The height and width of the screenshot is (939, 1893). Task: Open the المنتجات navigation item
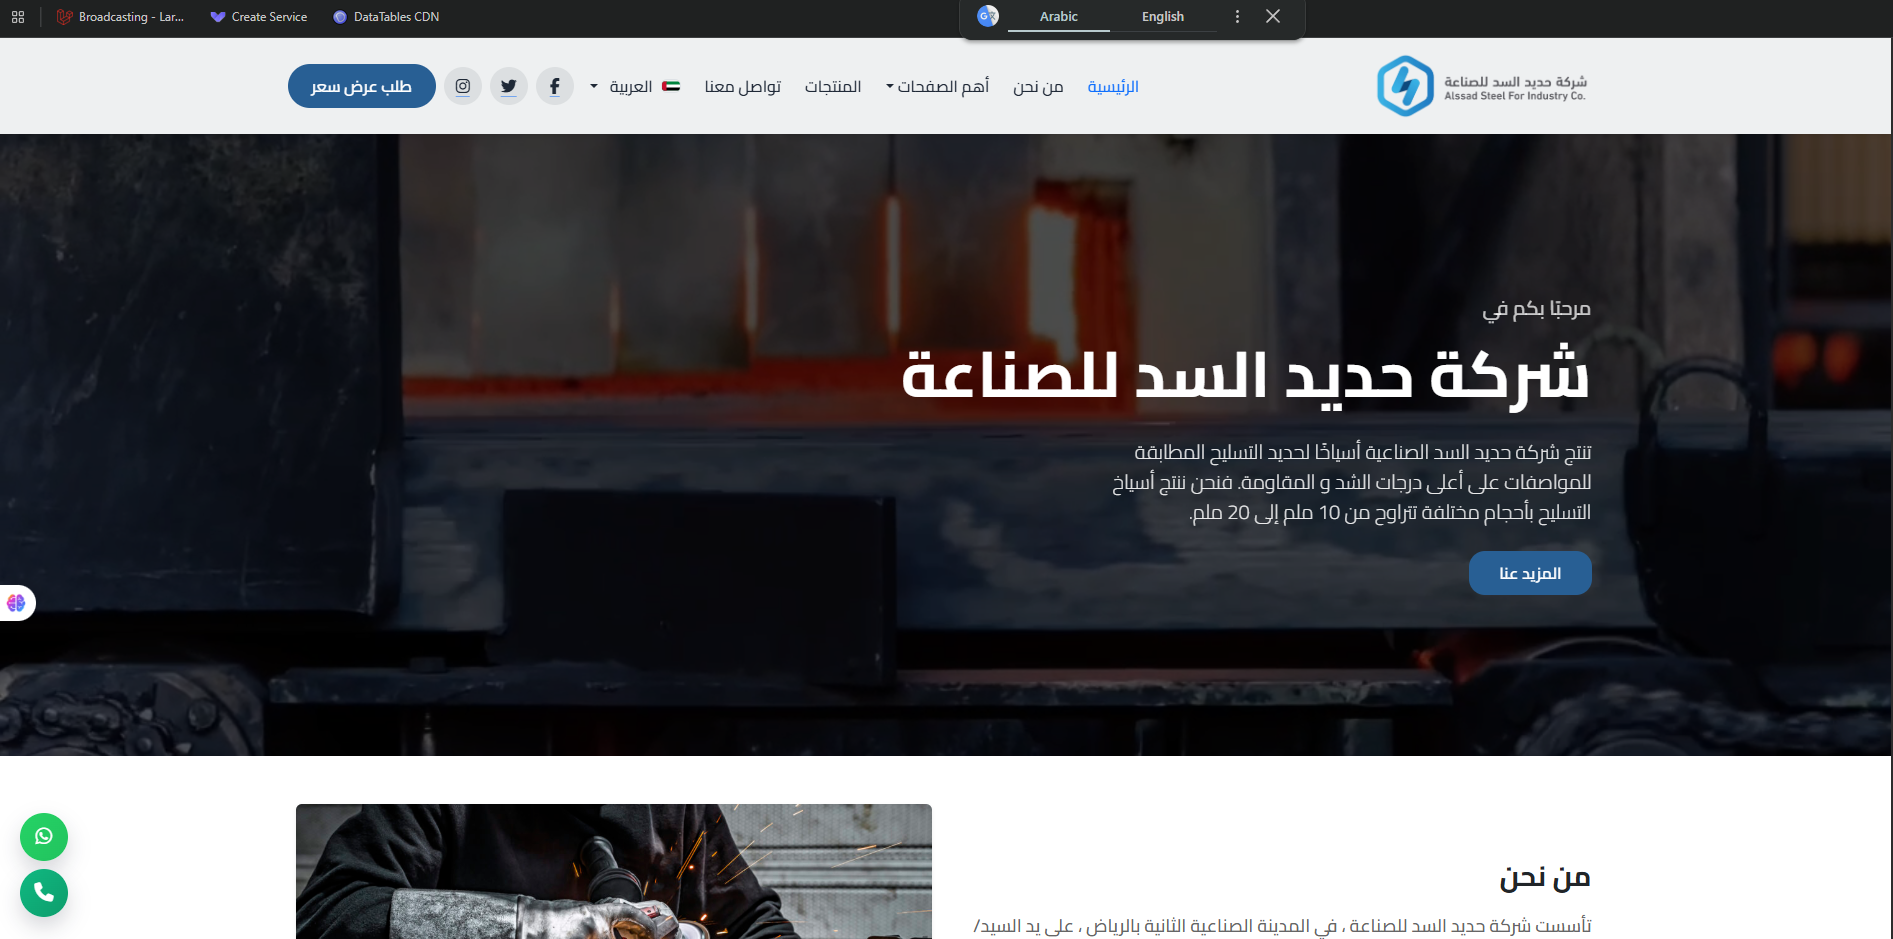pos(833,86)
